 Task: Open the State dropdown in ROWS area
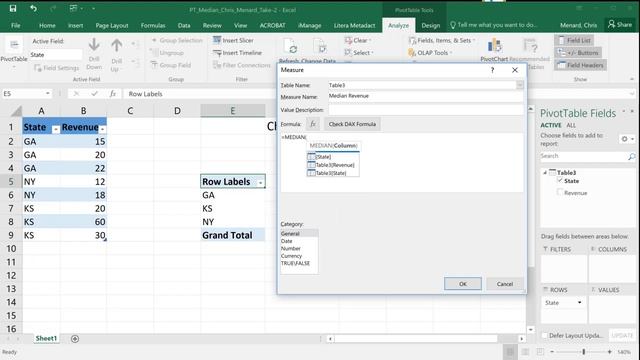[580, 302]
